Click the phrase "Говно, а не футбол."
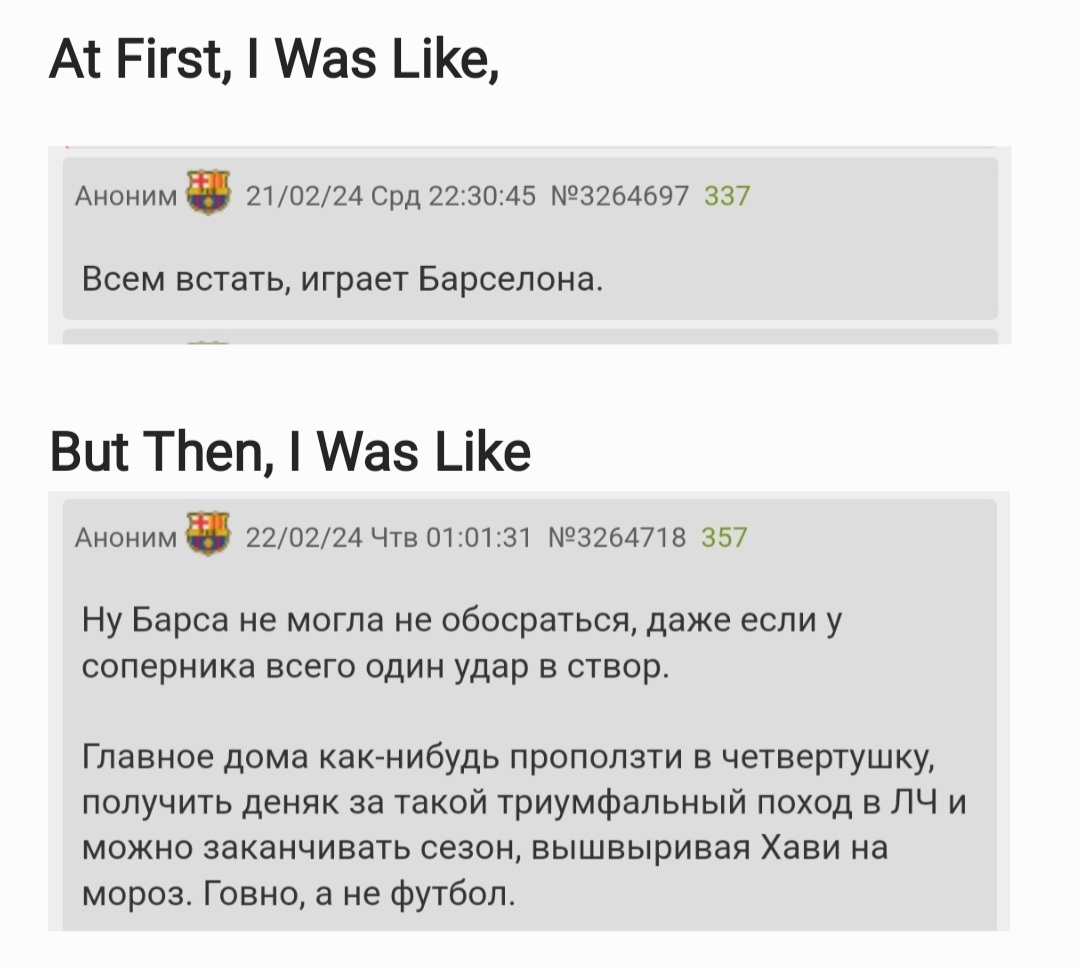1080x967 pixels. pyautogui.click(x=360, y=894)
